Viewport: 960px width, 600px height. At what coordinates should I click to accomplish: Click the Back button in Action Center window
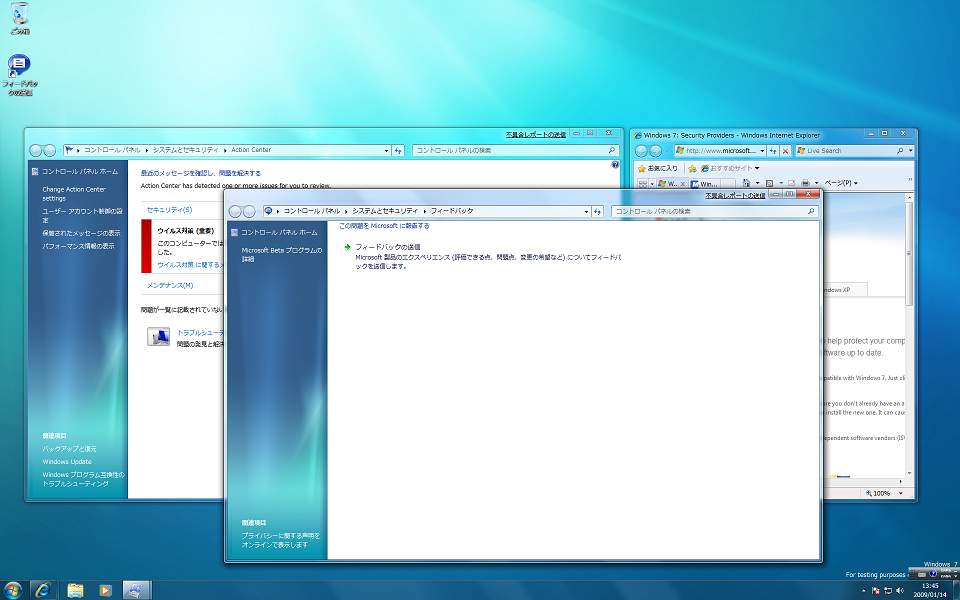point(36,151)
